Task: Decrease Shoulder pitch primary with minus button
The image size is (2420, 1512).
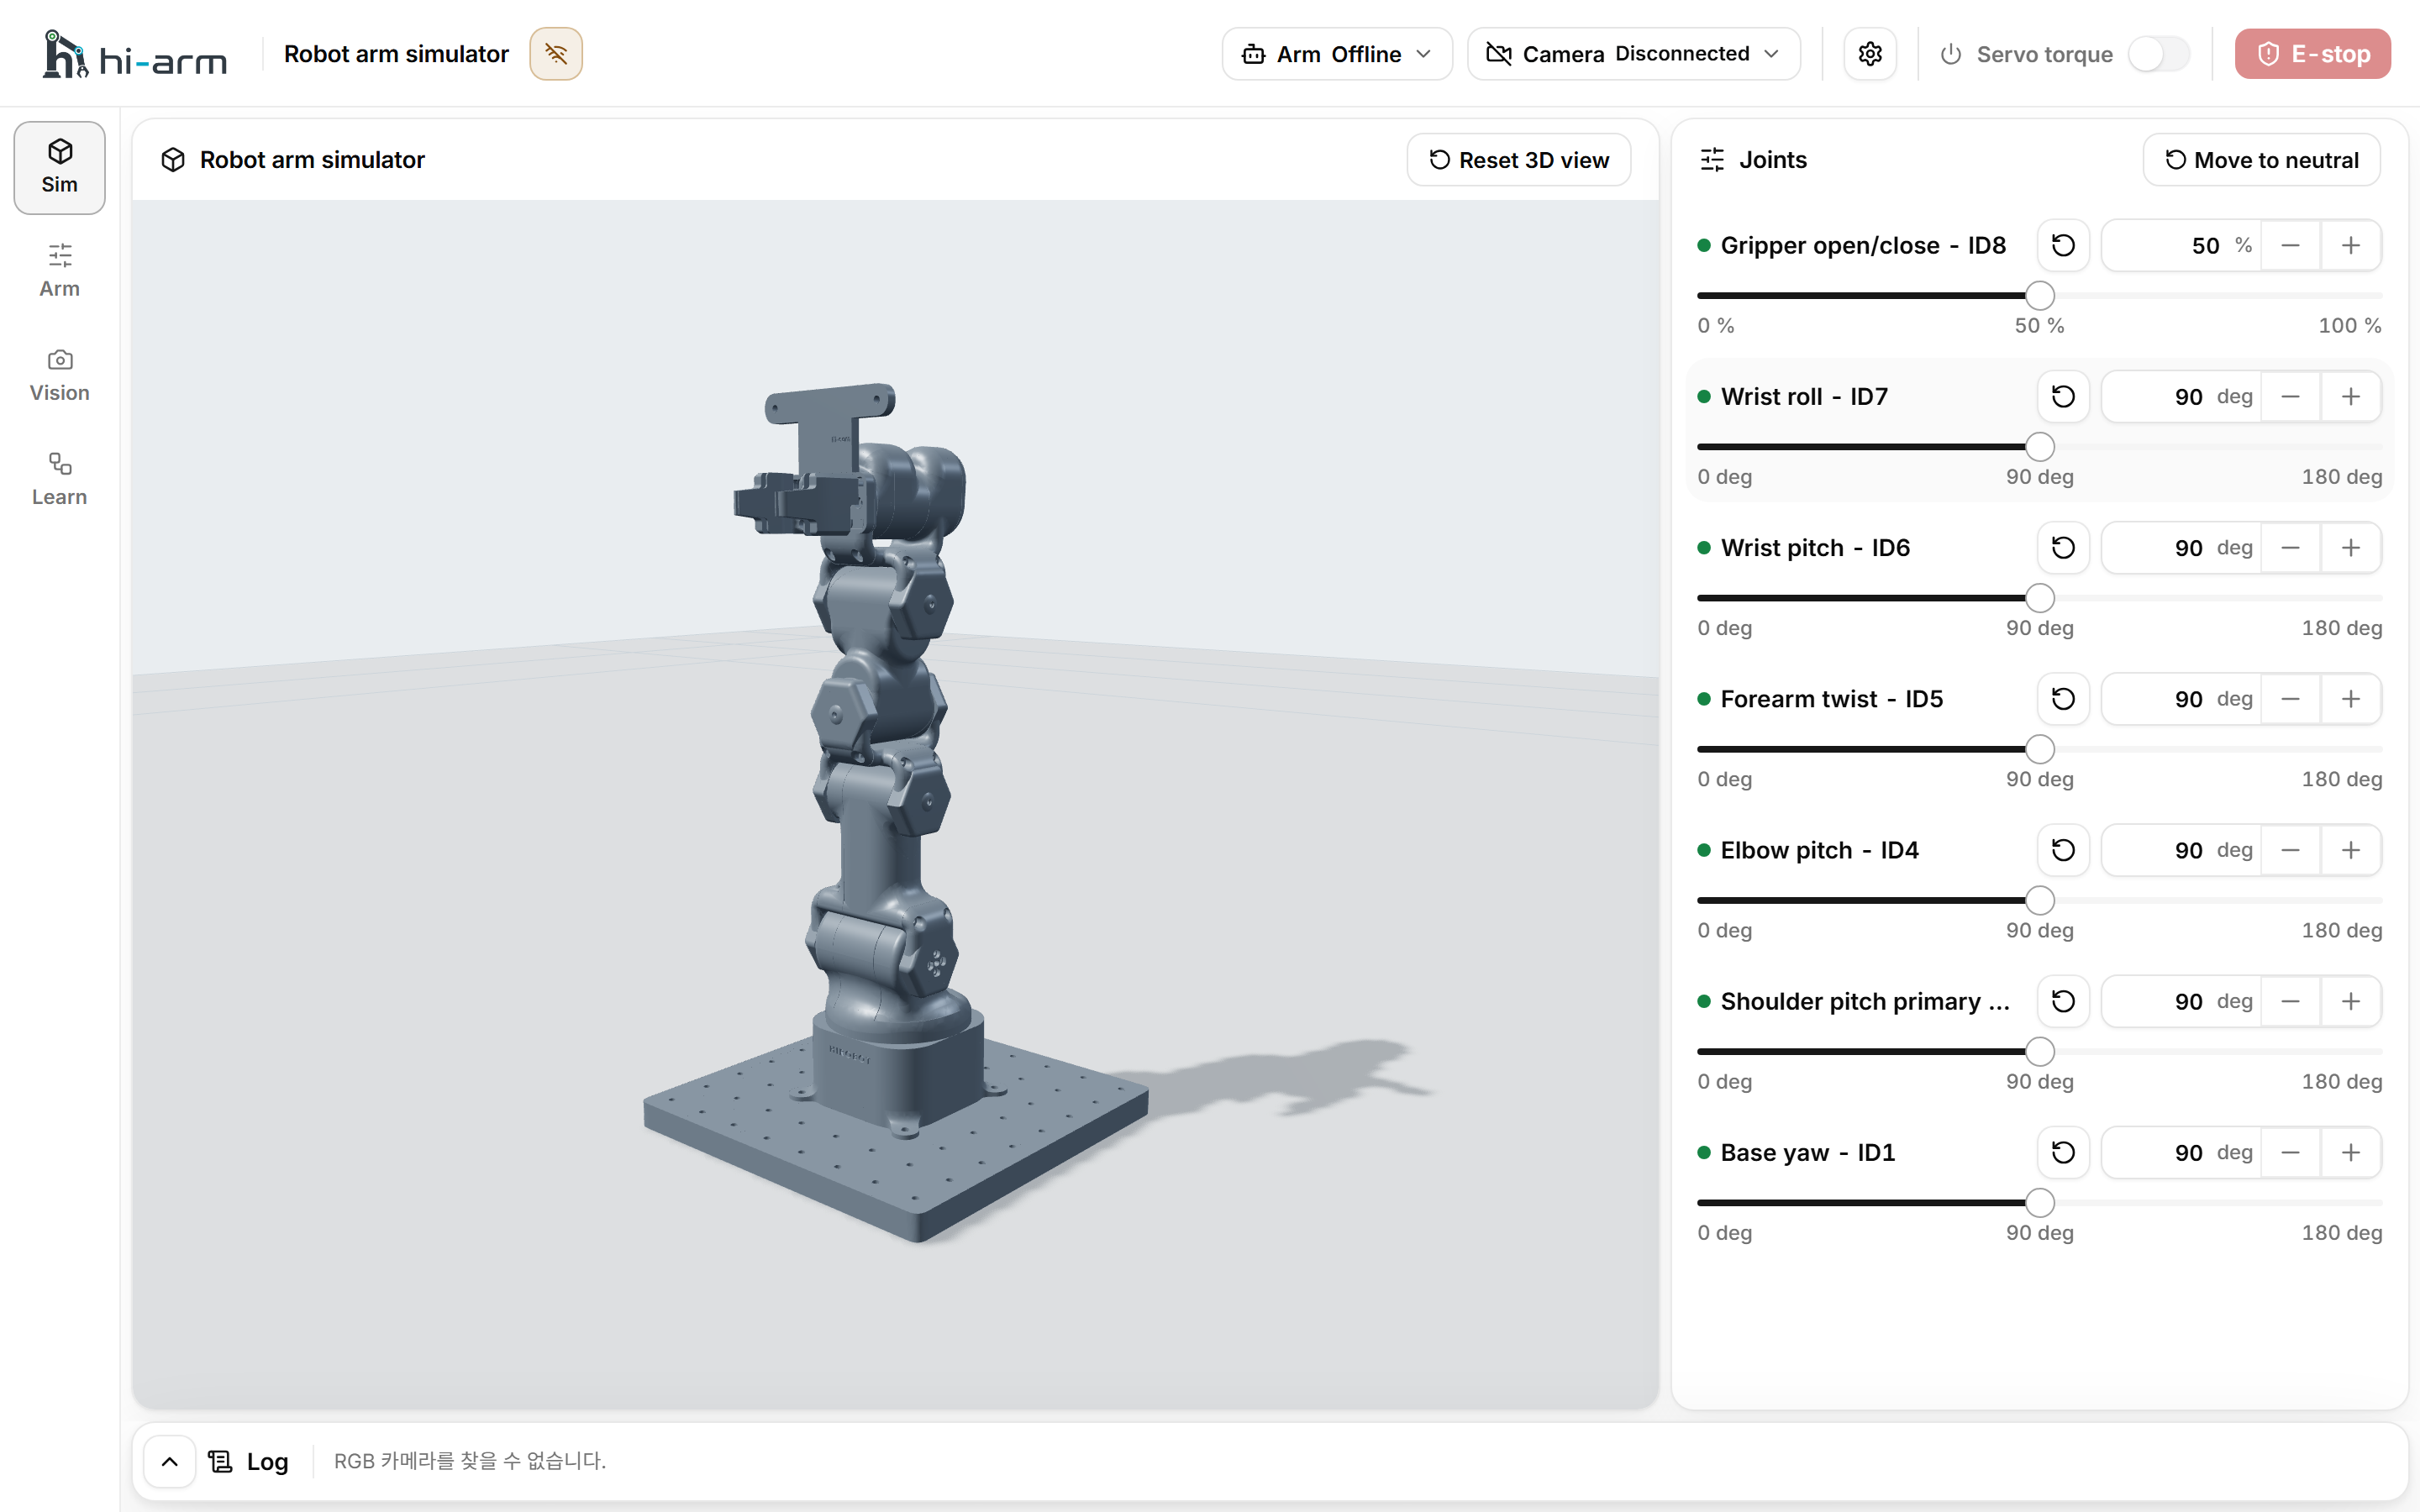Action: 2290,1001
